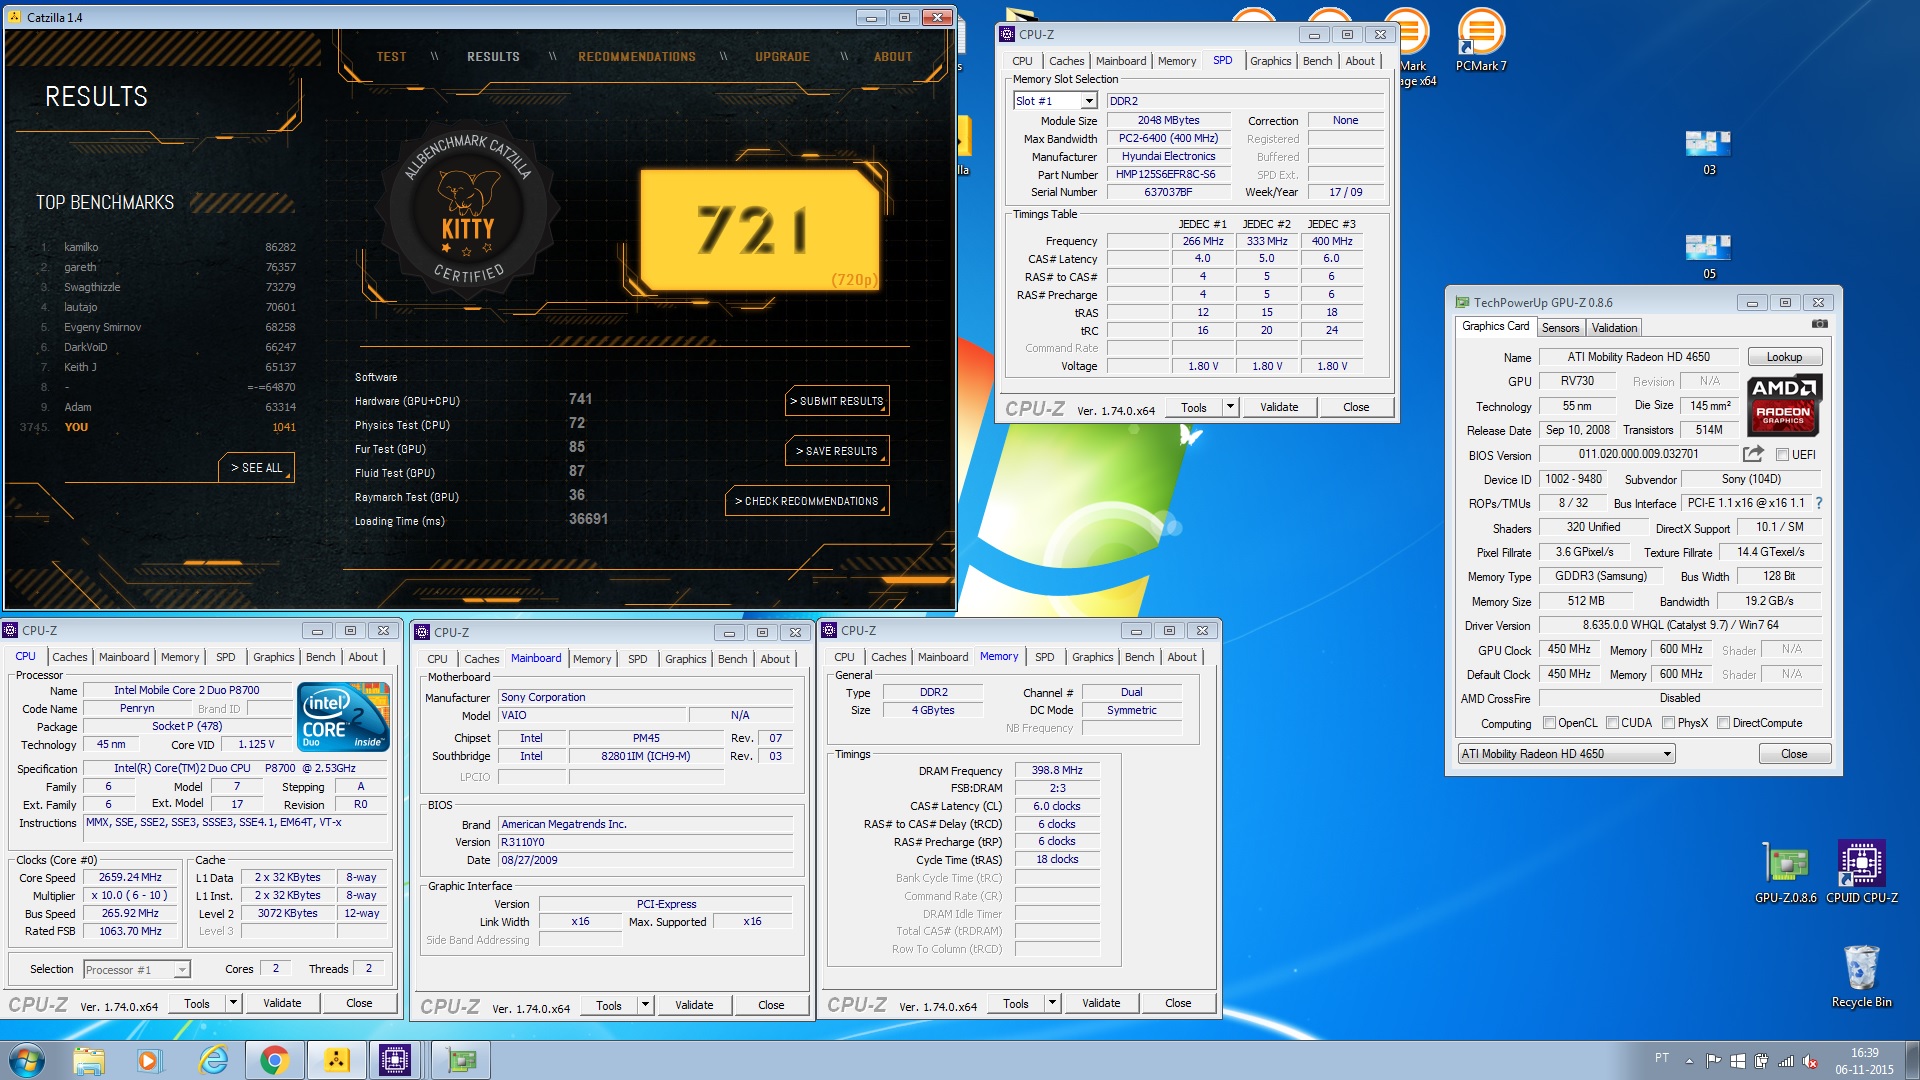
Task: Open UPGRADE in Catzilla navigation
Action: point(782,57)
